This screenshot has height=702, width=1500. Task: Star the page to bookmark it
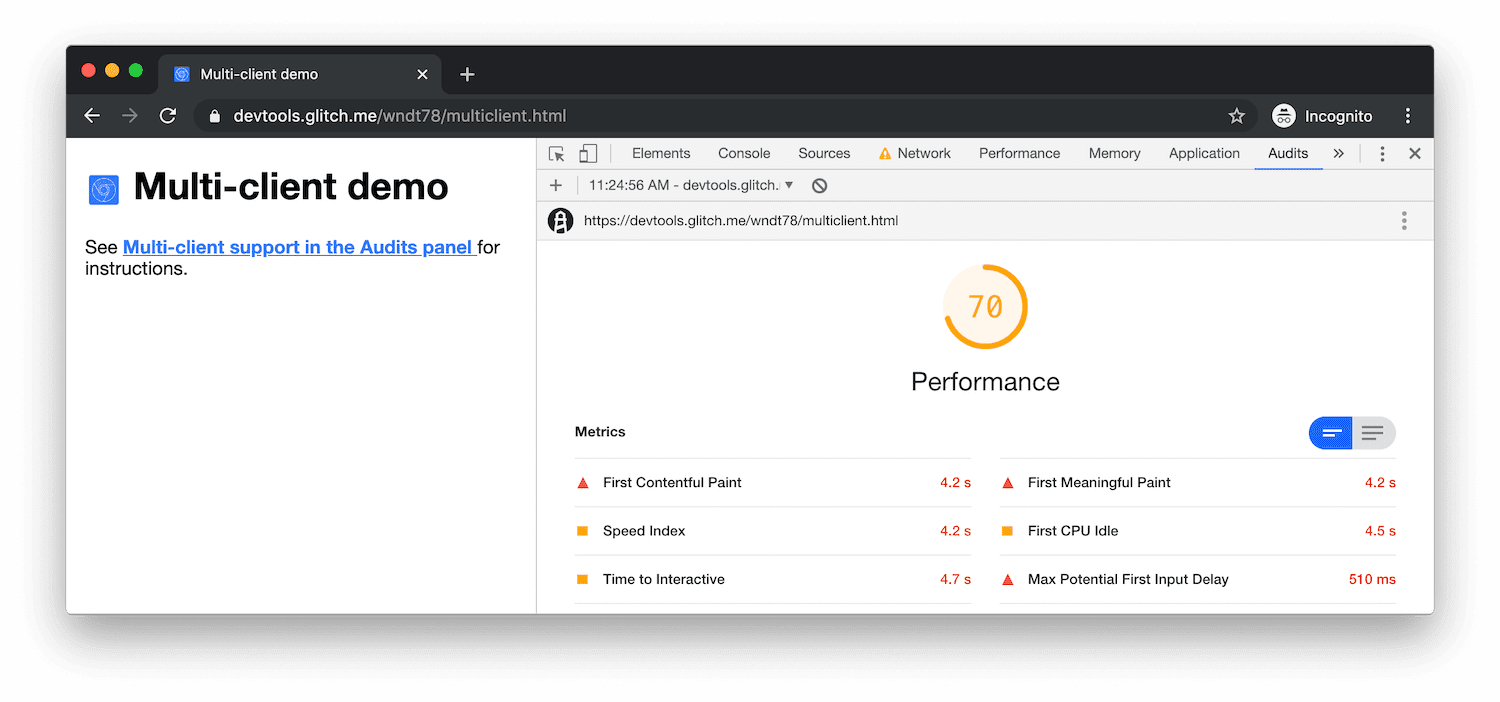[1237, 115]
